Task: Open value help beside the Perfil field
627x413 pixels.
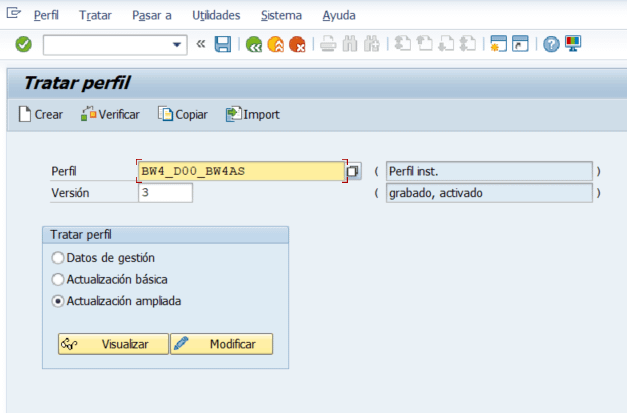Action: pyautogui.click(x=353, y=172)
